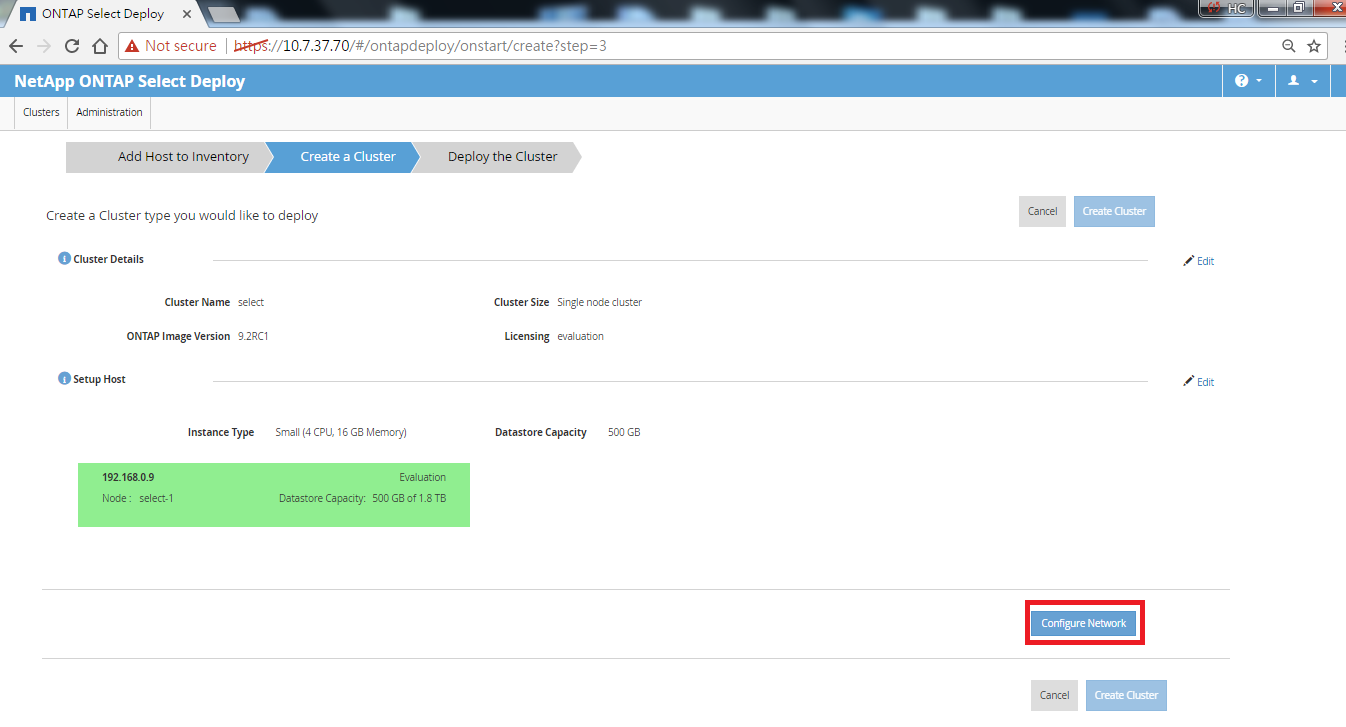The width and height of the screenshot is (1346, 727).
Task: Click the Setup Host info icon
Action: tap(64, 380)
